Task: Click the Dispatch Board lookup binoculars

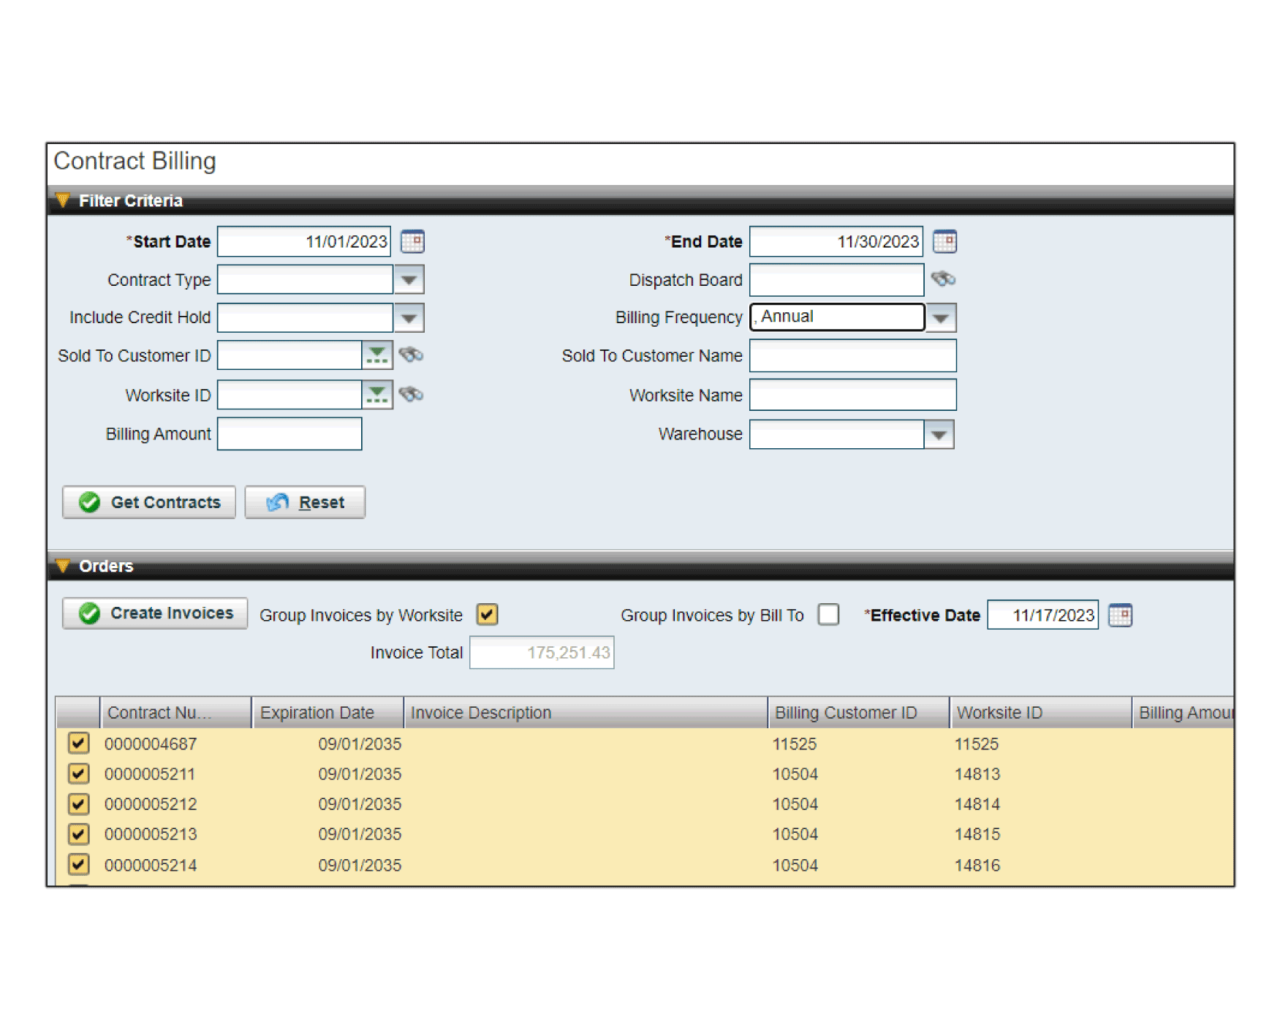Action: (943, 279)
